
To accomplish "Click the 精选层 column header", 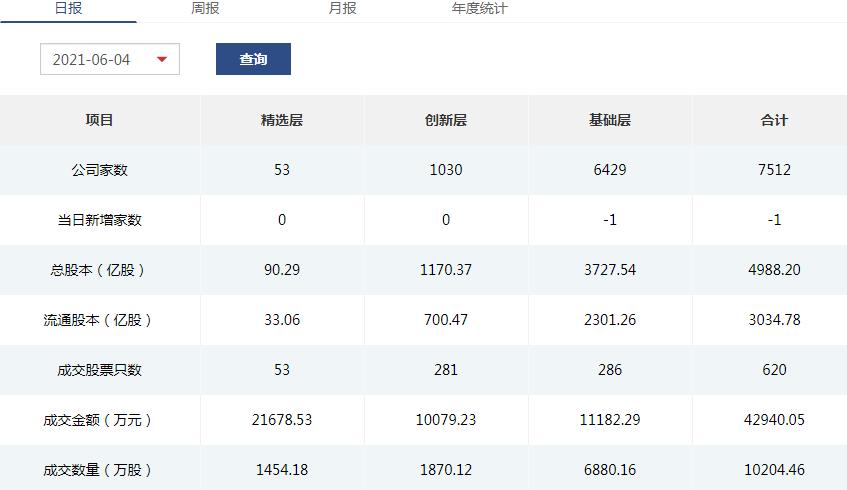I will click(x=282, y=120).
